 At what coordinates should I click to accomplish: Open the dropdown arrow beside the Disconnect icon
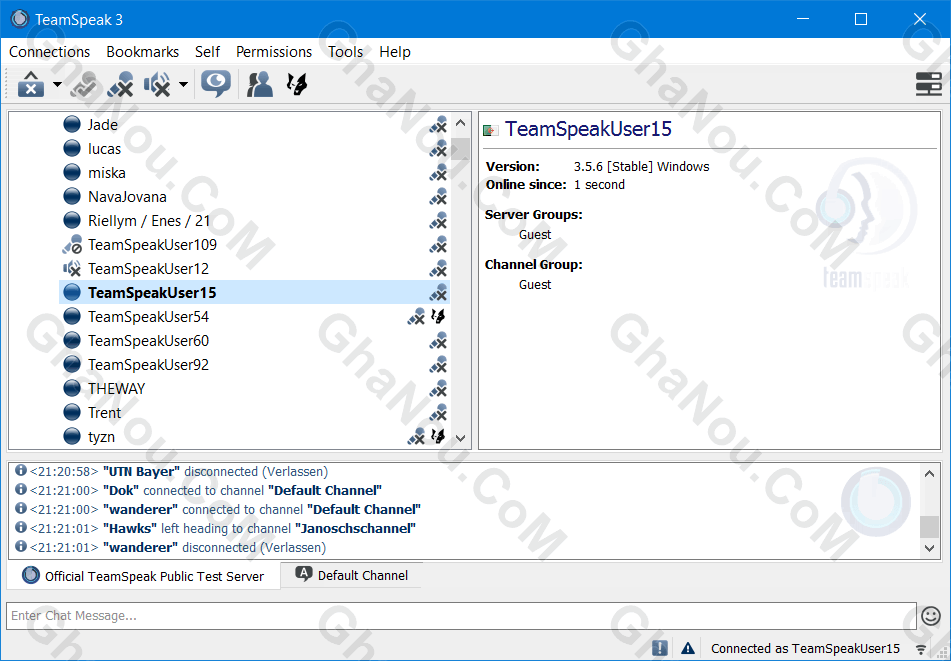[x=57, y=84]
